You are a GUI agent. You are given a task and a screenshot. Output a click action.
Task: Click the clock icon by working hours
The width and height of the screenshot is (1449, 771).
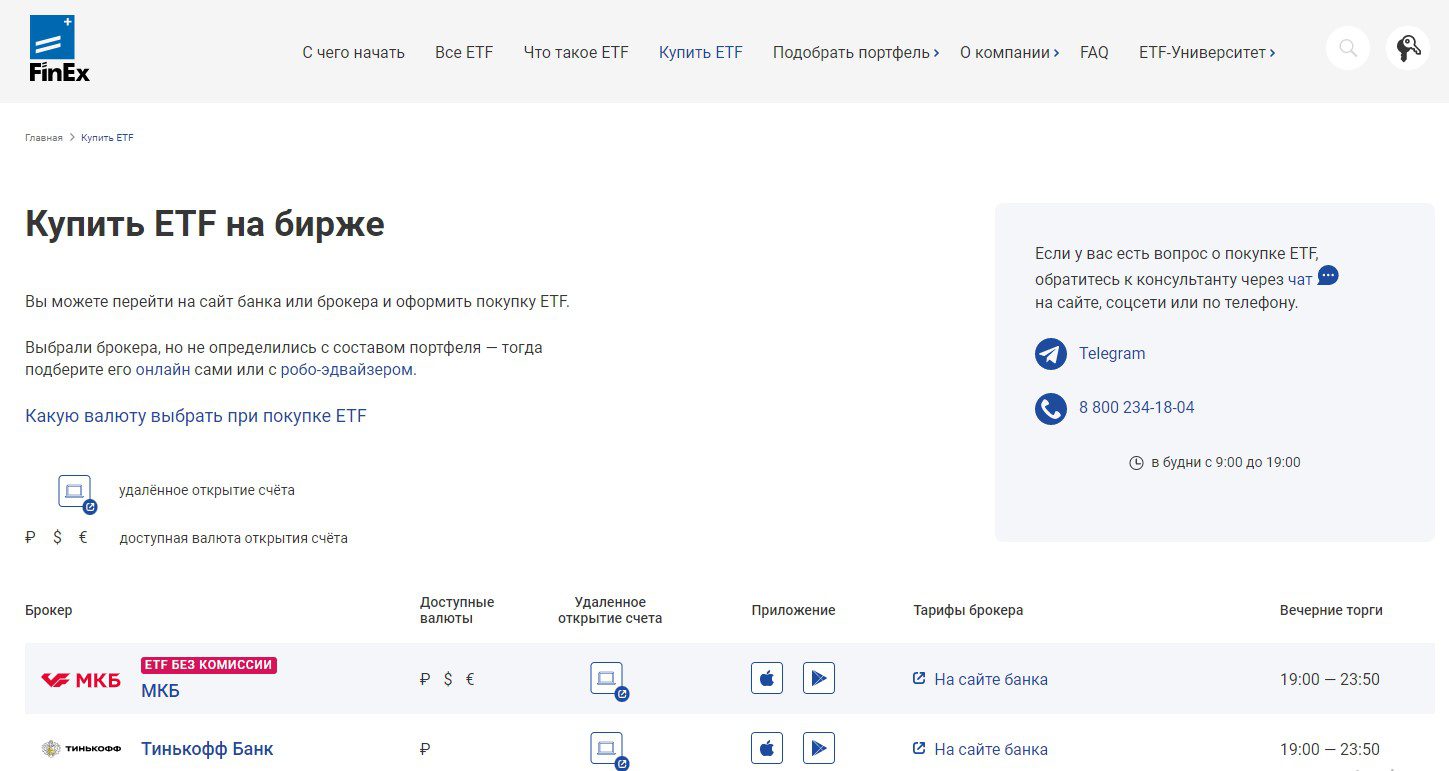[1136, 463]
